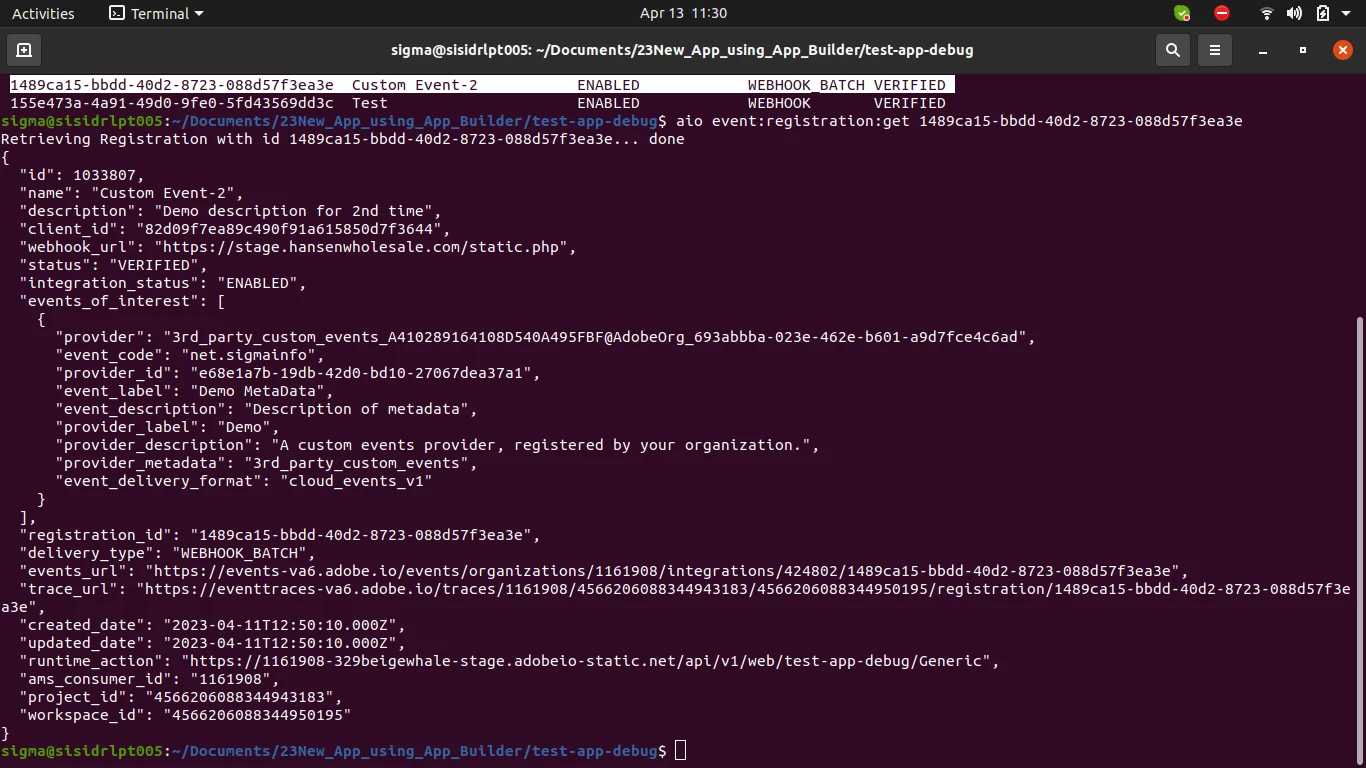Click the registration_id line
Image resolution: width=1366 pixels, height=768 pixels.
(x=279, y=535)
